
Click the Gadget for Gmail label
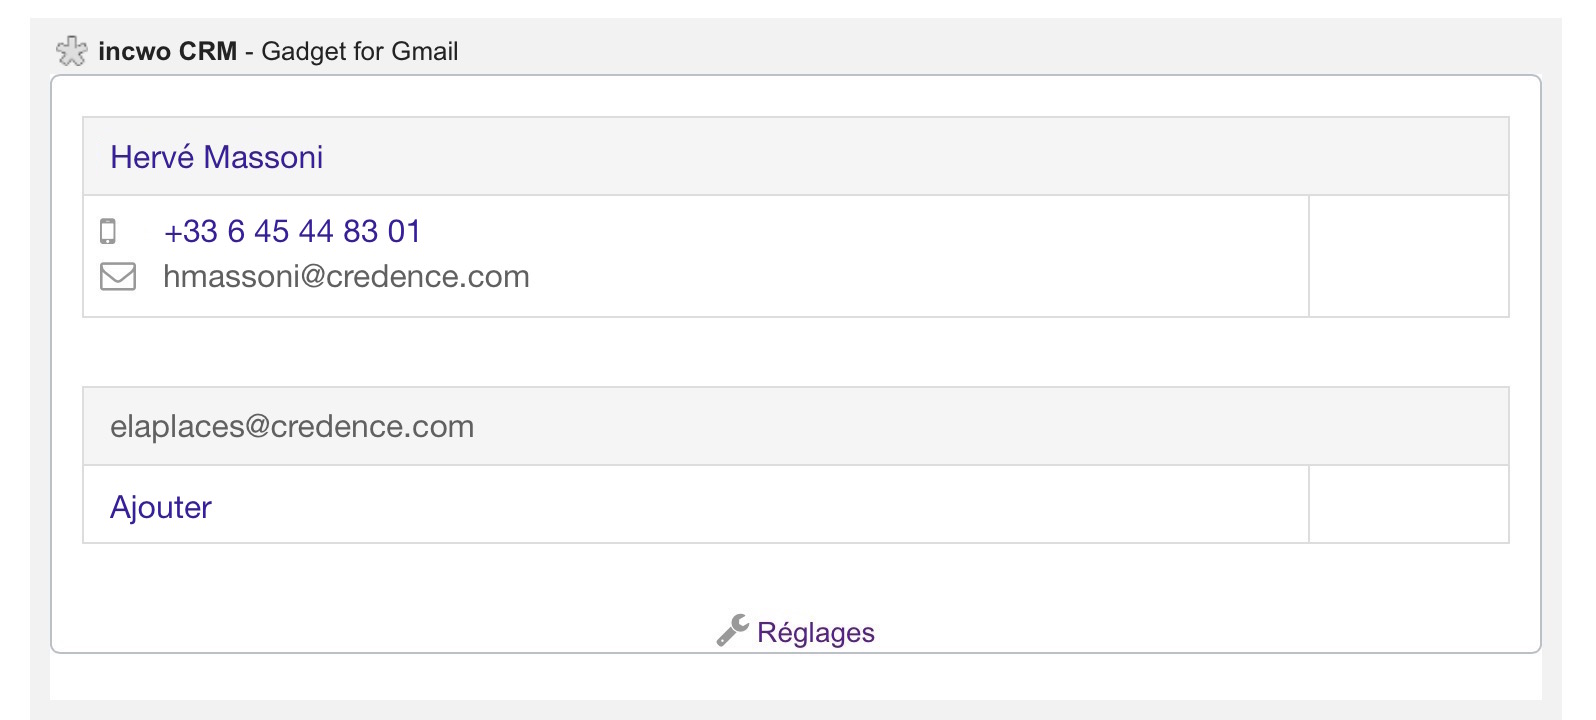[360, 51]
